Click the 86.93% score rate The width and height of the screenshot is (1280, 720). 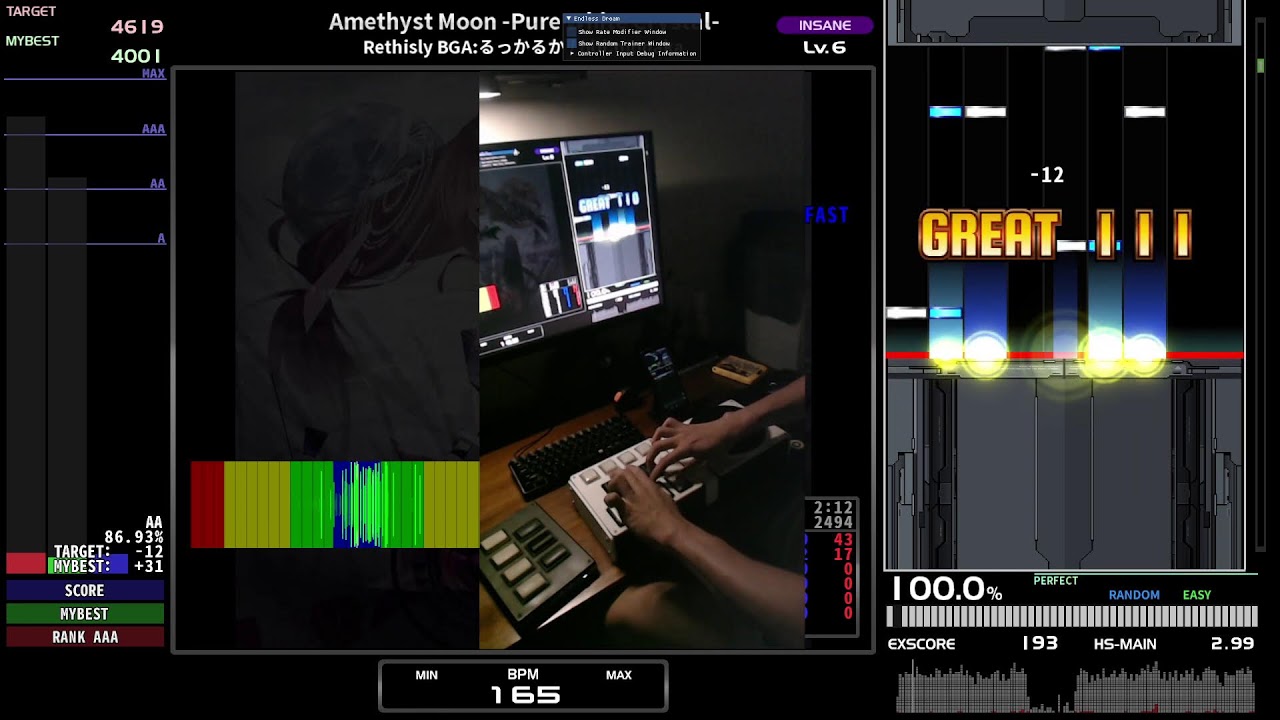[x=133, y=537]
